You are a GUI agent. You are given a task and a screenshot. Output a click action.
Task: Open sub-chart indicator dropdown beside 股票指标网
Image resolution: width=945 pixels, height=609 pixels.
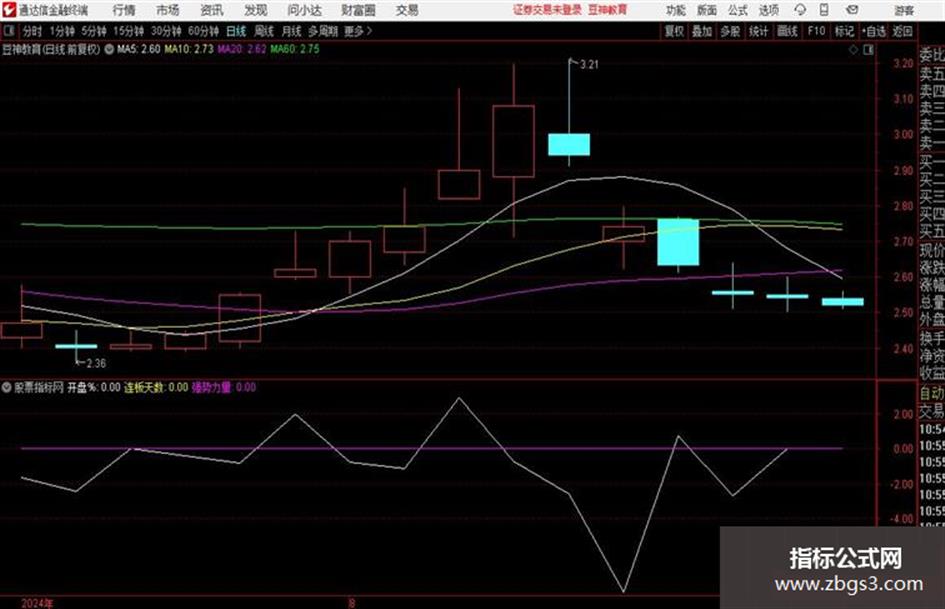coord(7,387)
